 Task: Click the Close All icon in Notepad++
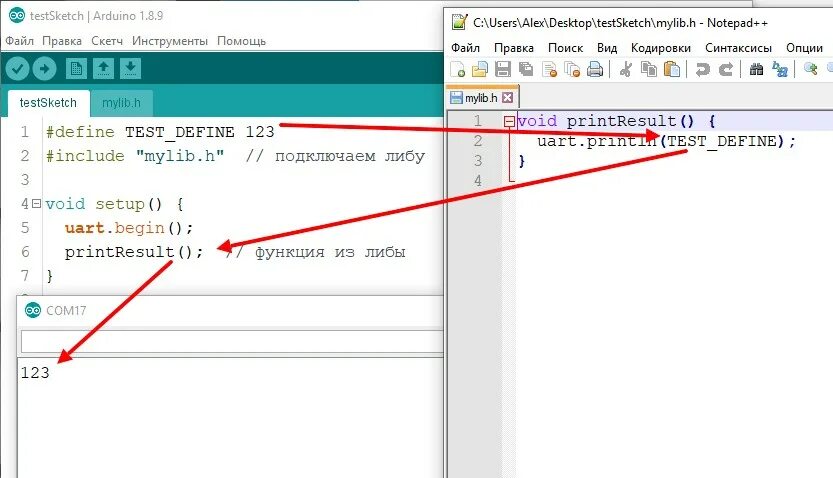(x=572, y=69)
